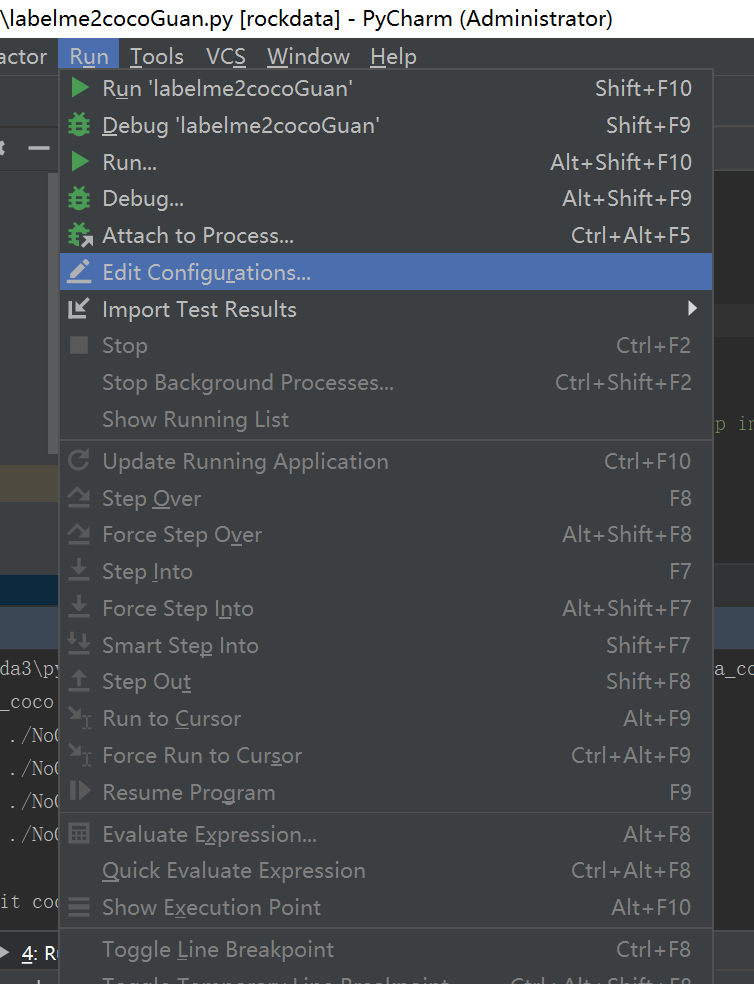Click the generic Run... play icon

(x=79, y=162)
